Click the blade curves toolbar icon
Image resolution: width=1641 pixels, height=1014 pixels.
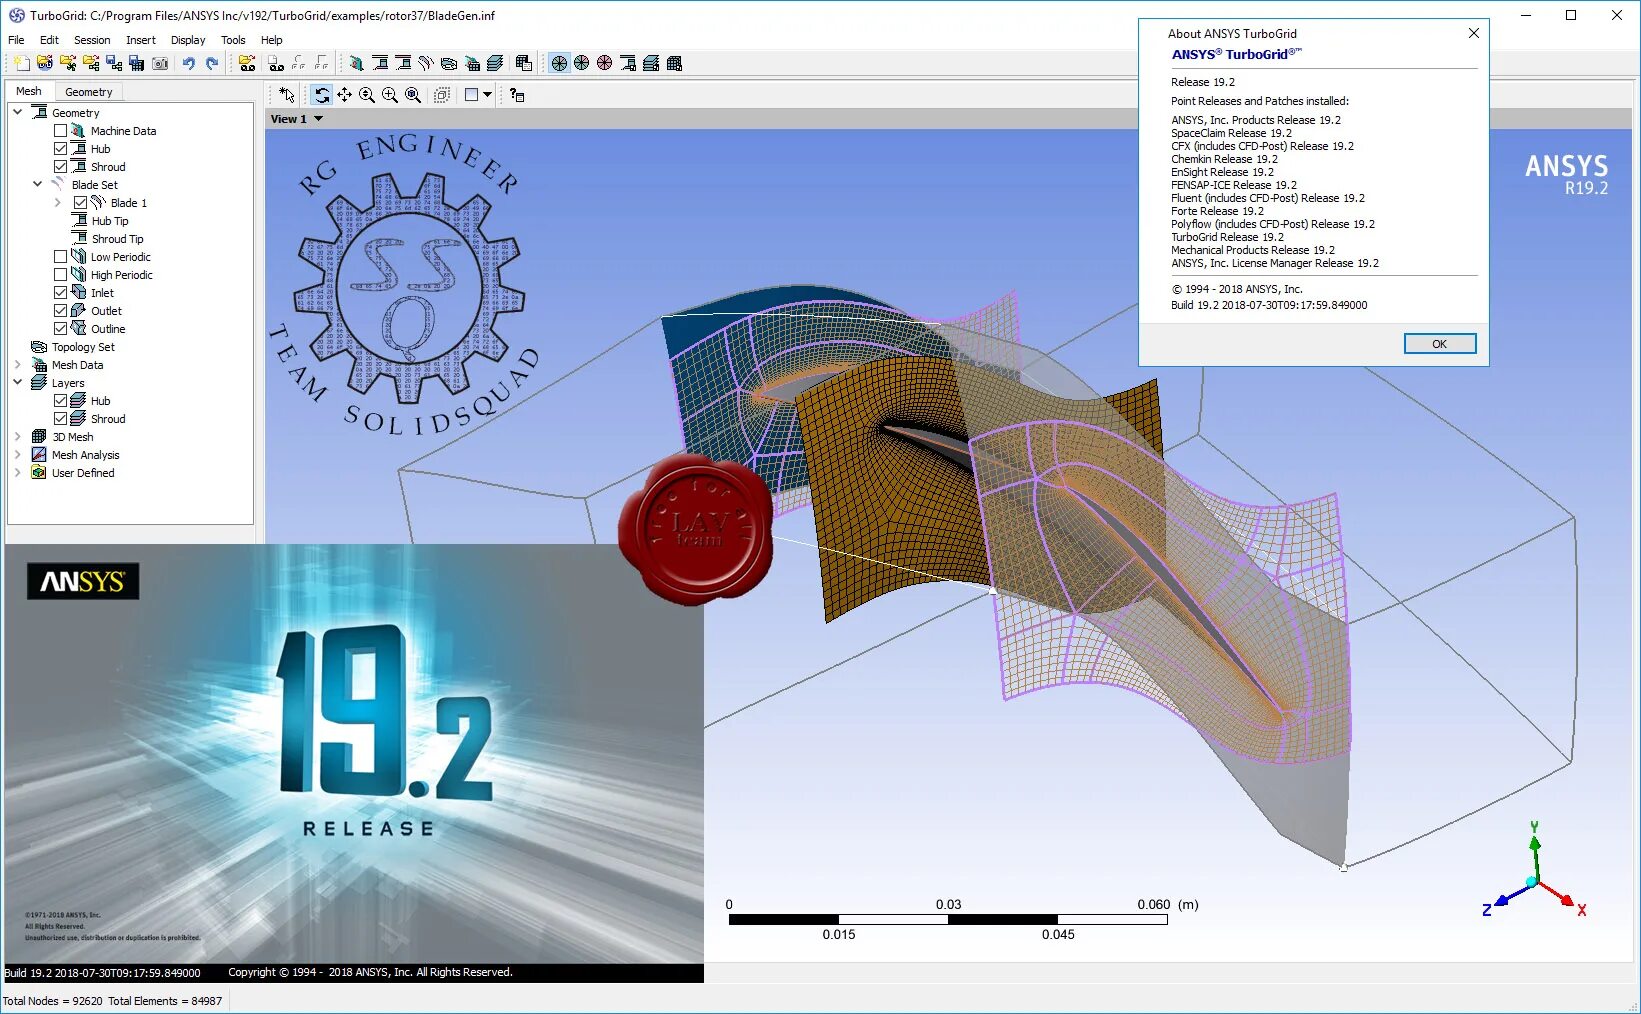tap(426, 63)
